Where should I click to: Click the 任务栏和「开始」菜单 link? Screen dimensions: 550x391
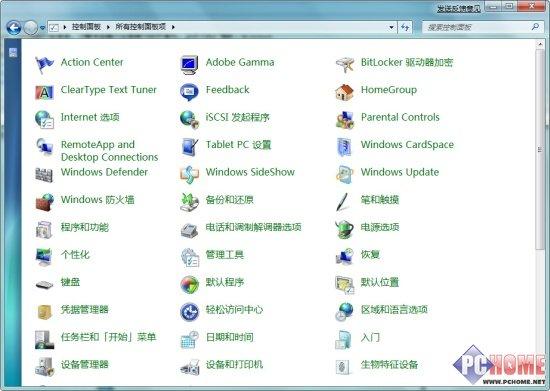[108, 337]
